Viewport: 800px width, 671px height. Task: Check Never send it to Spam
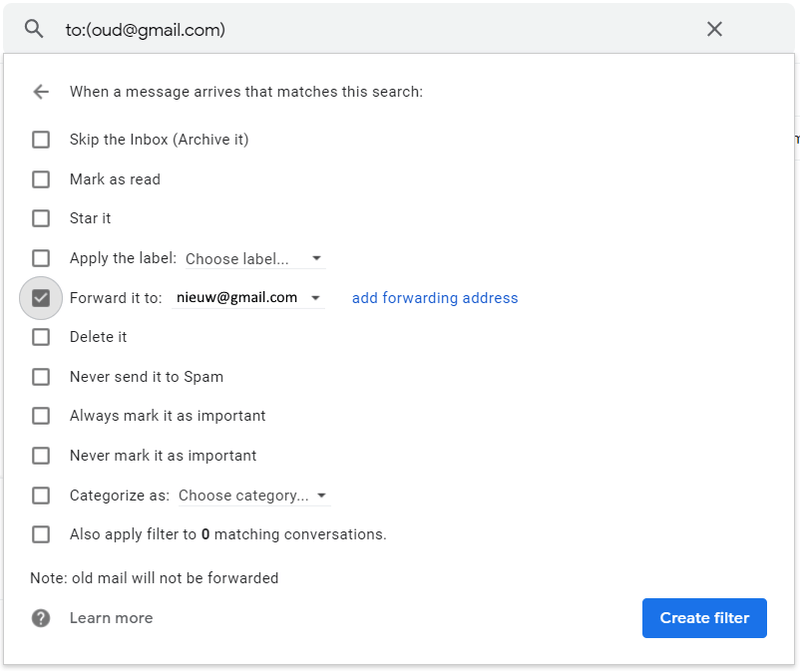click(41, 377)
